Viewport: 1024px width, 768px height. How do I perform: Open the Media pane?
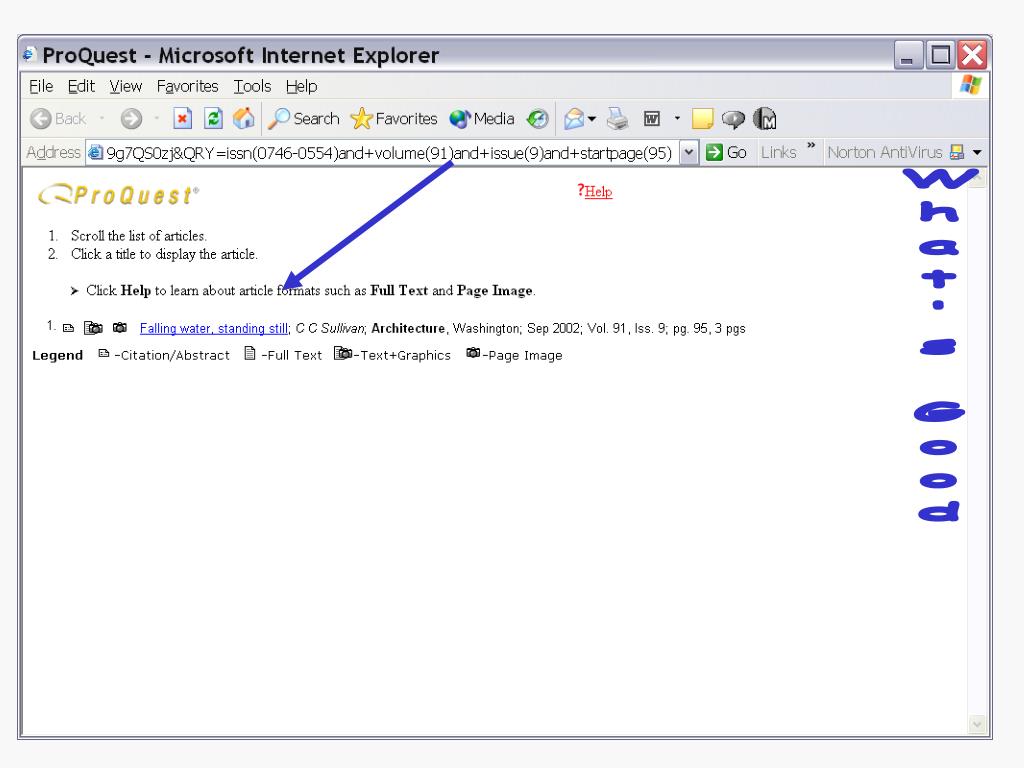pos(482,119)
